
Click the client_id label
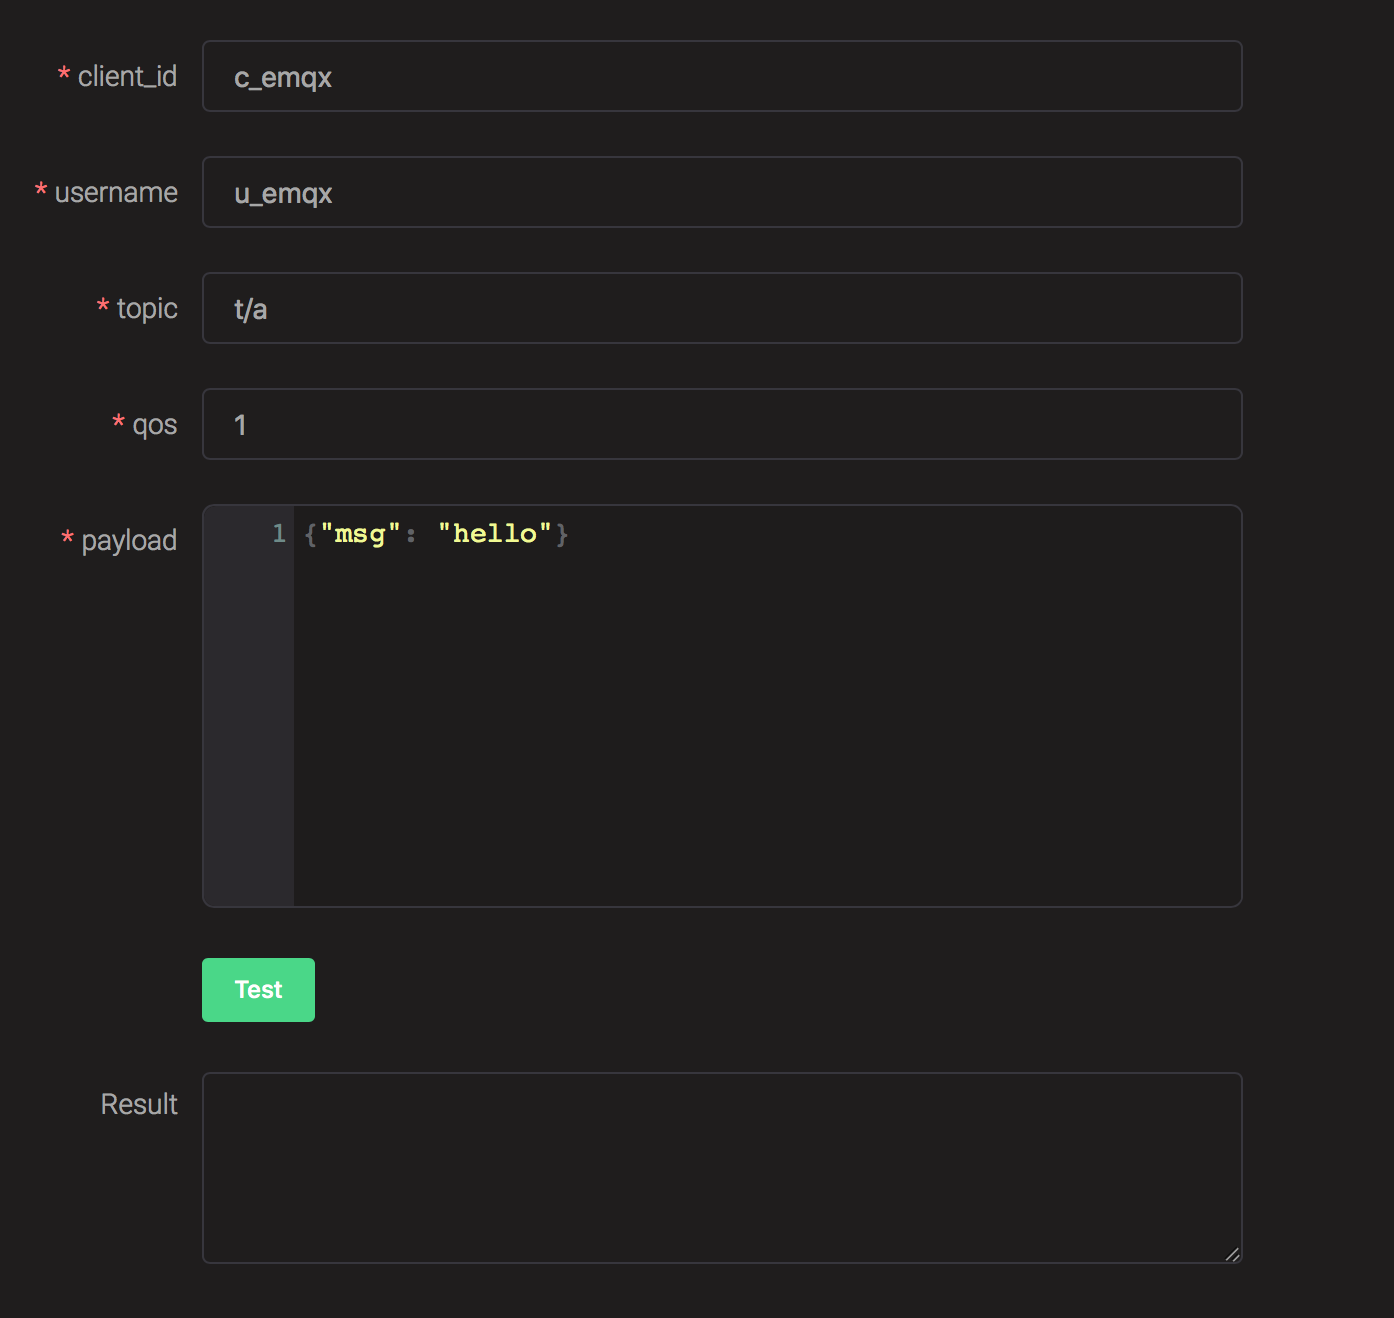127,76
